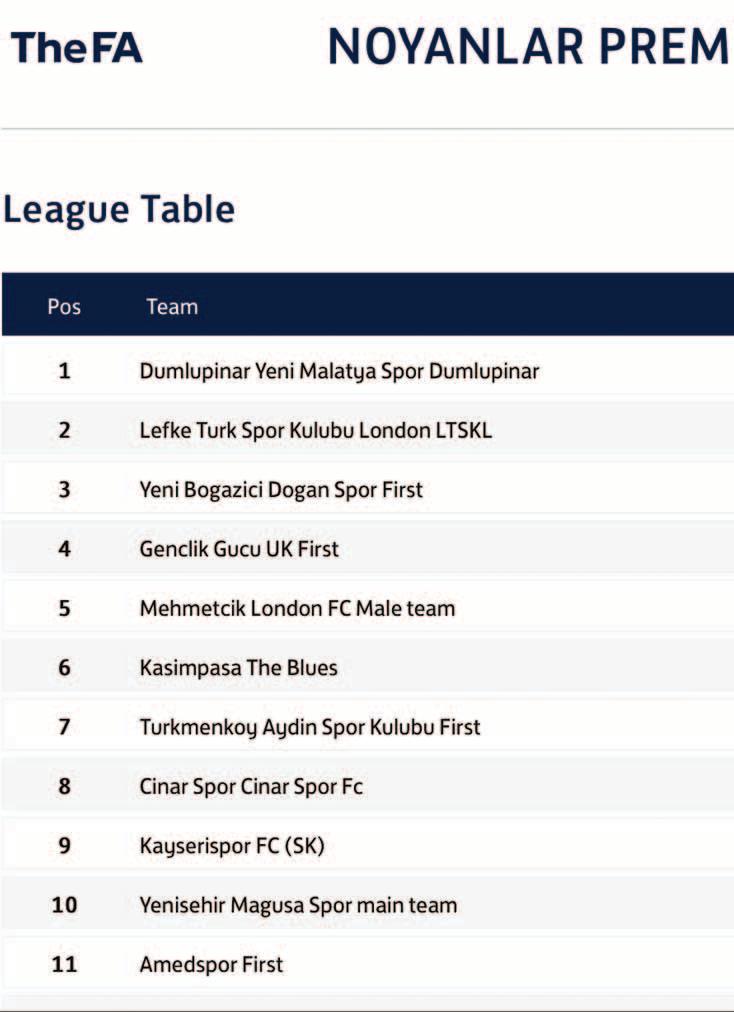The height and width of the screenshot is (1012, 734).
Task: Open Kasimpasa The Blues team page
Action: [x=238, y=668]
